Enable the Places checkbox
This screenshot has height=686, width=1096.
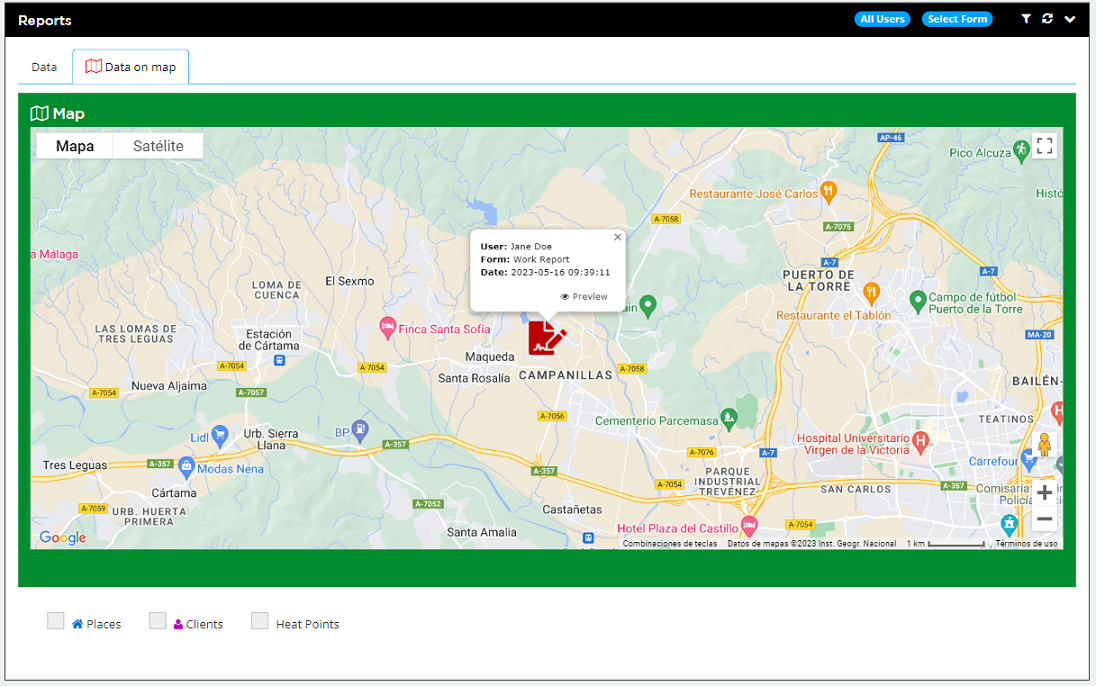[55, 620]
